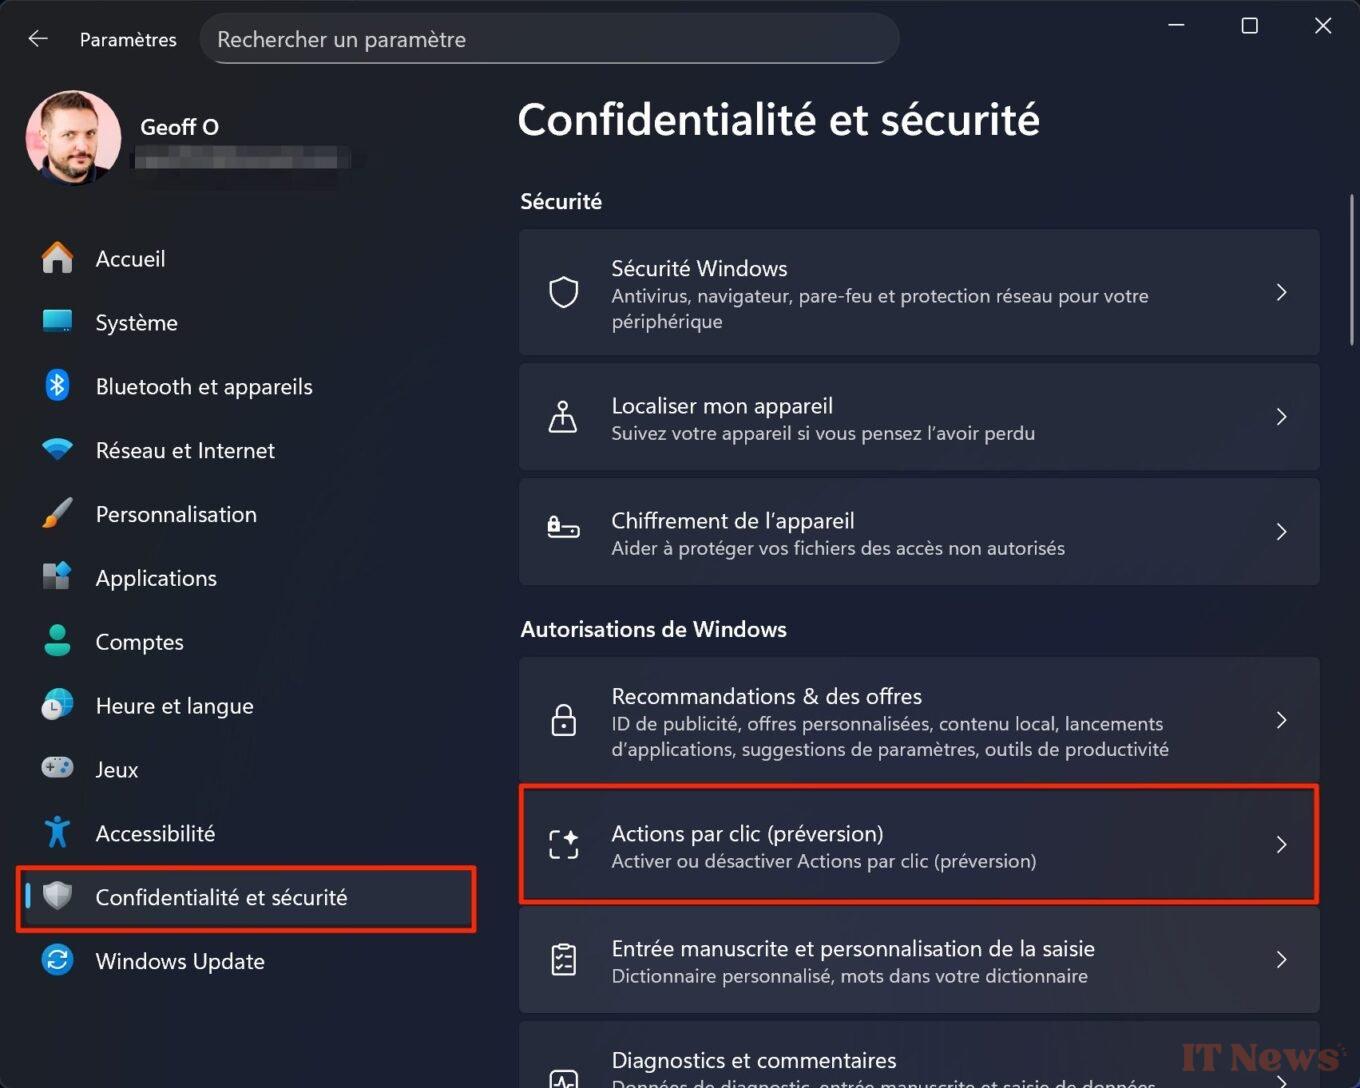
Task: Open Recommandations & des offres chevron
Action: coord(1281,720)
